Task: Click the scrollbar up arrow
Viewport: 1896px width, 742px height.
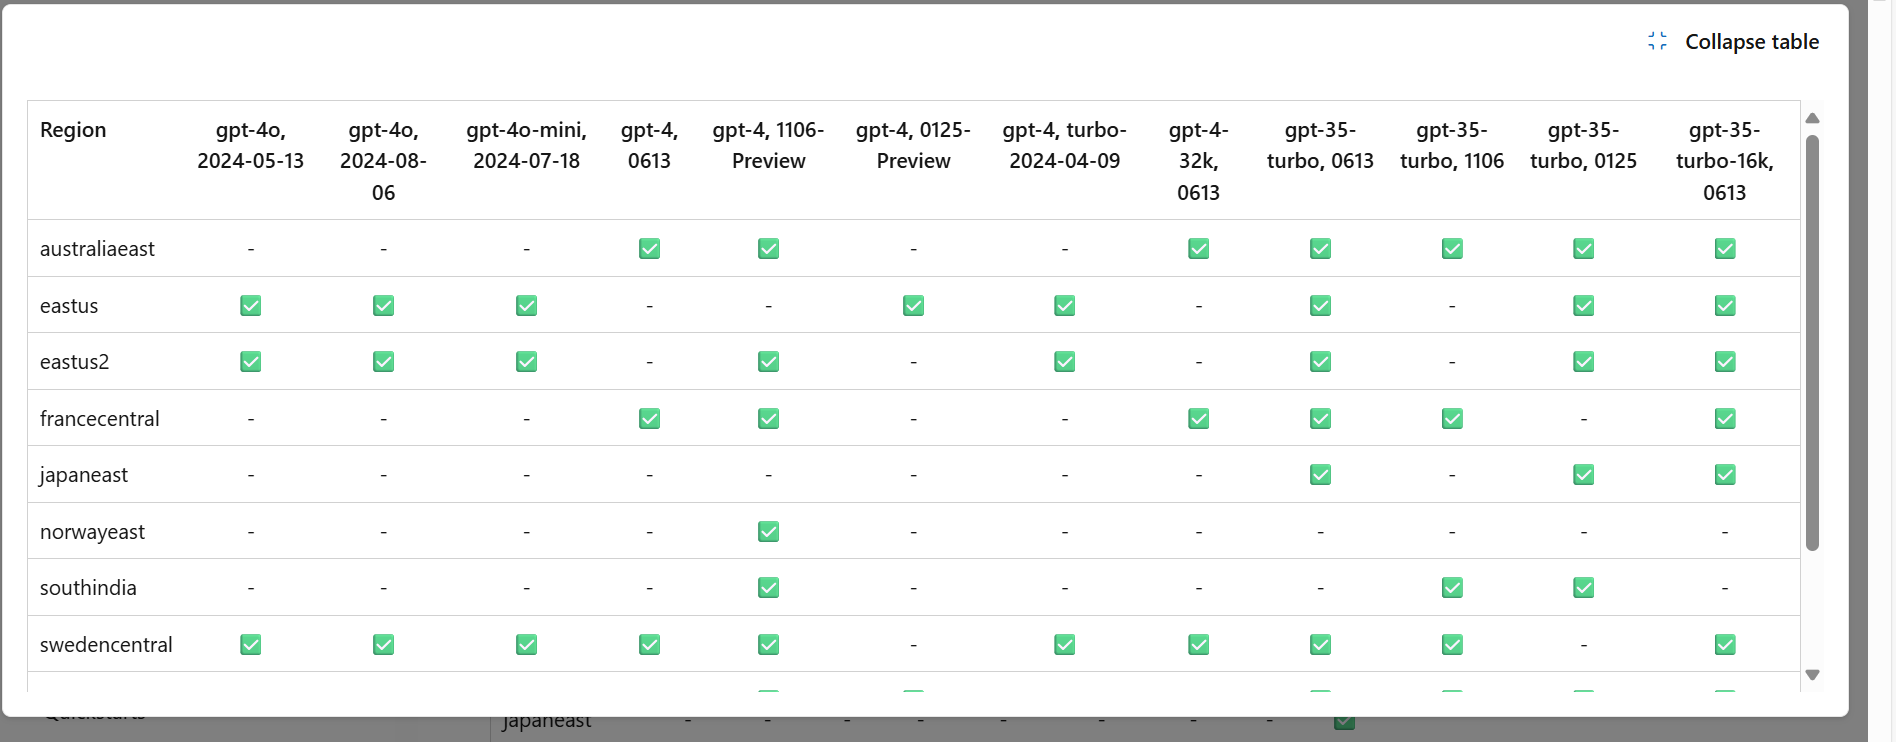Action: pos(1812,118)
